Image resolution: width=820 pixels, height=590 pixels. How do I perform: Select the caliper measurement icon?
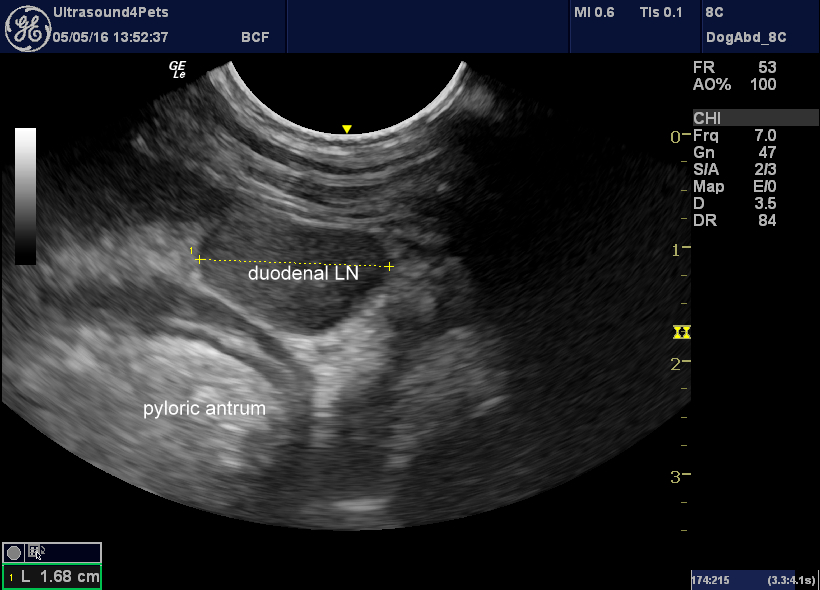coord(33,551)
